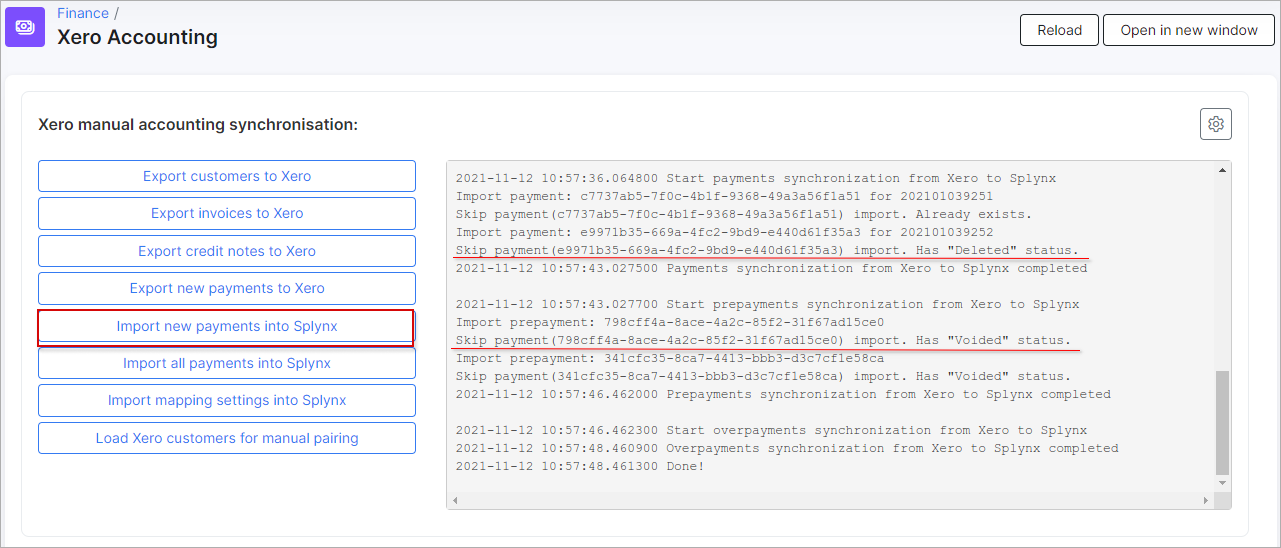
Task: Click Open in new window
Action: (1188, 30)
